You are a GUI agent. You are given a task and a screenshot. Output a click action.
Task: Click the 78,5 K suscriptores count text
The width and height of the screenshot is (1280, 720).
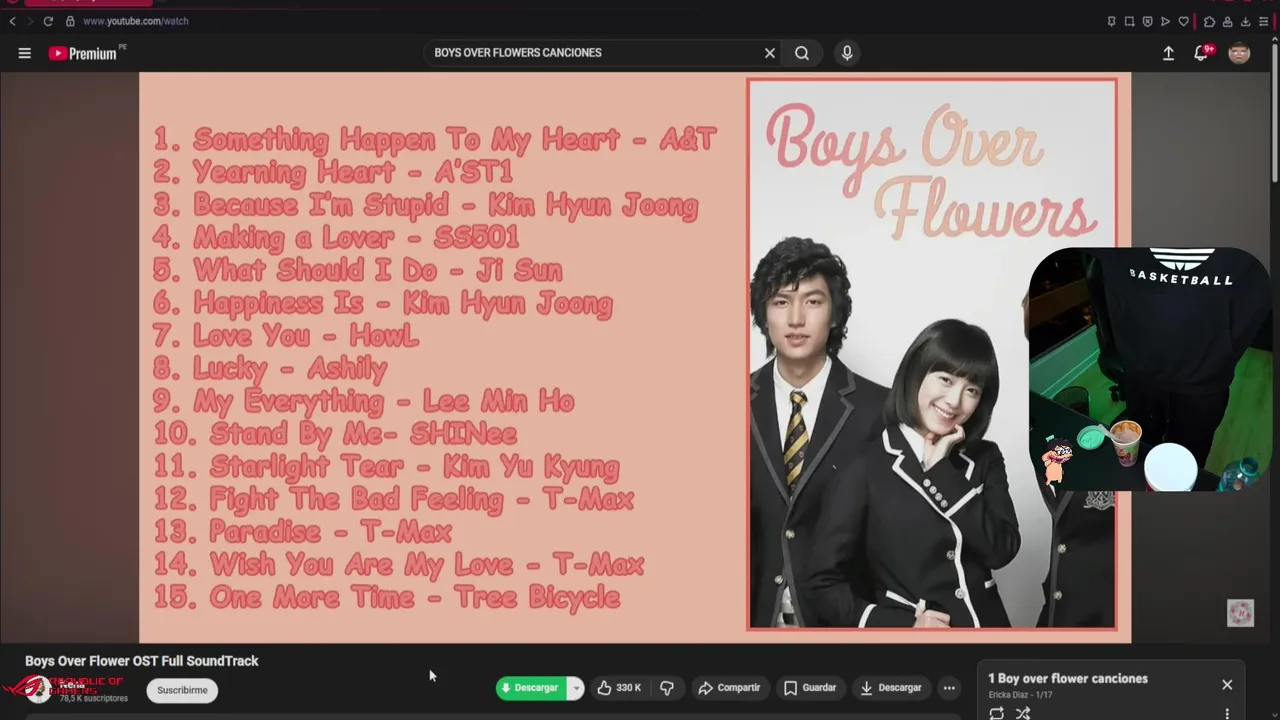click(94, 698)
